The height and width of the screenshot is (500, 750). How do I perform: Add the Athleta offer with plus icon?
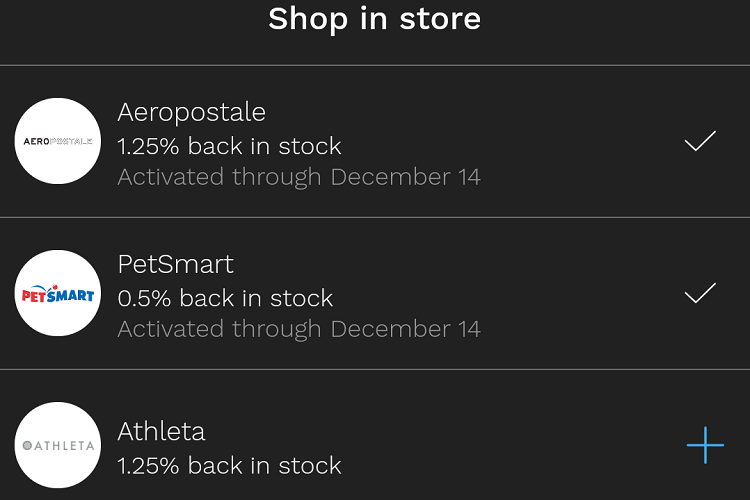point(705,445)
